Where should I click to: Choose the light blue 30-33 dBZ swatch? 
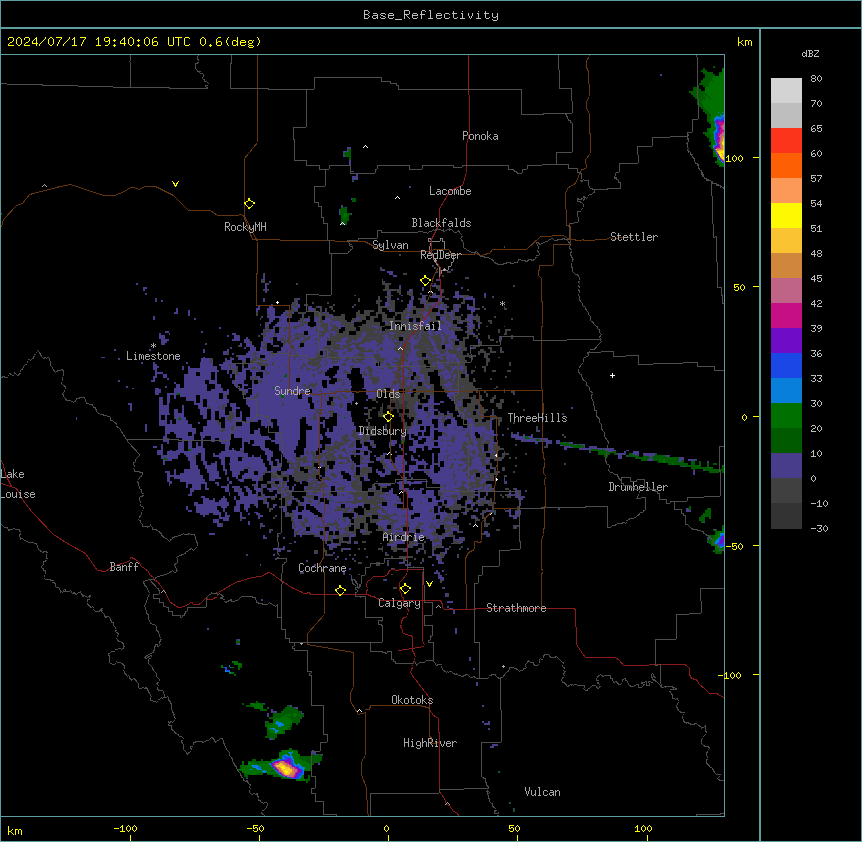(x=786, y=390)
